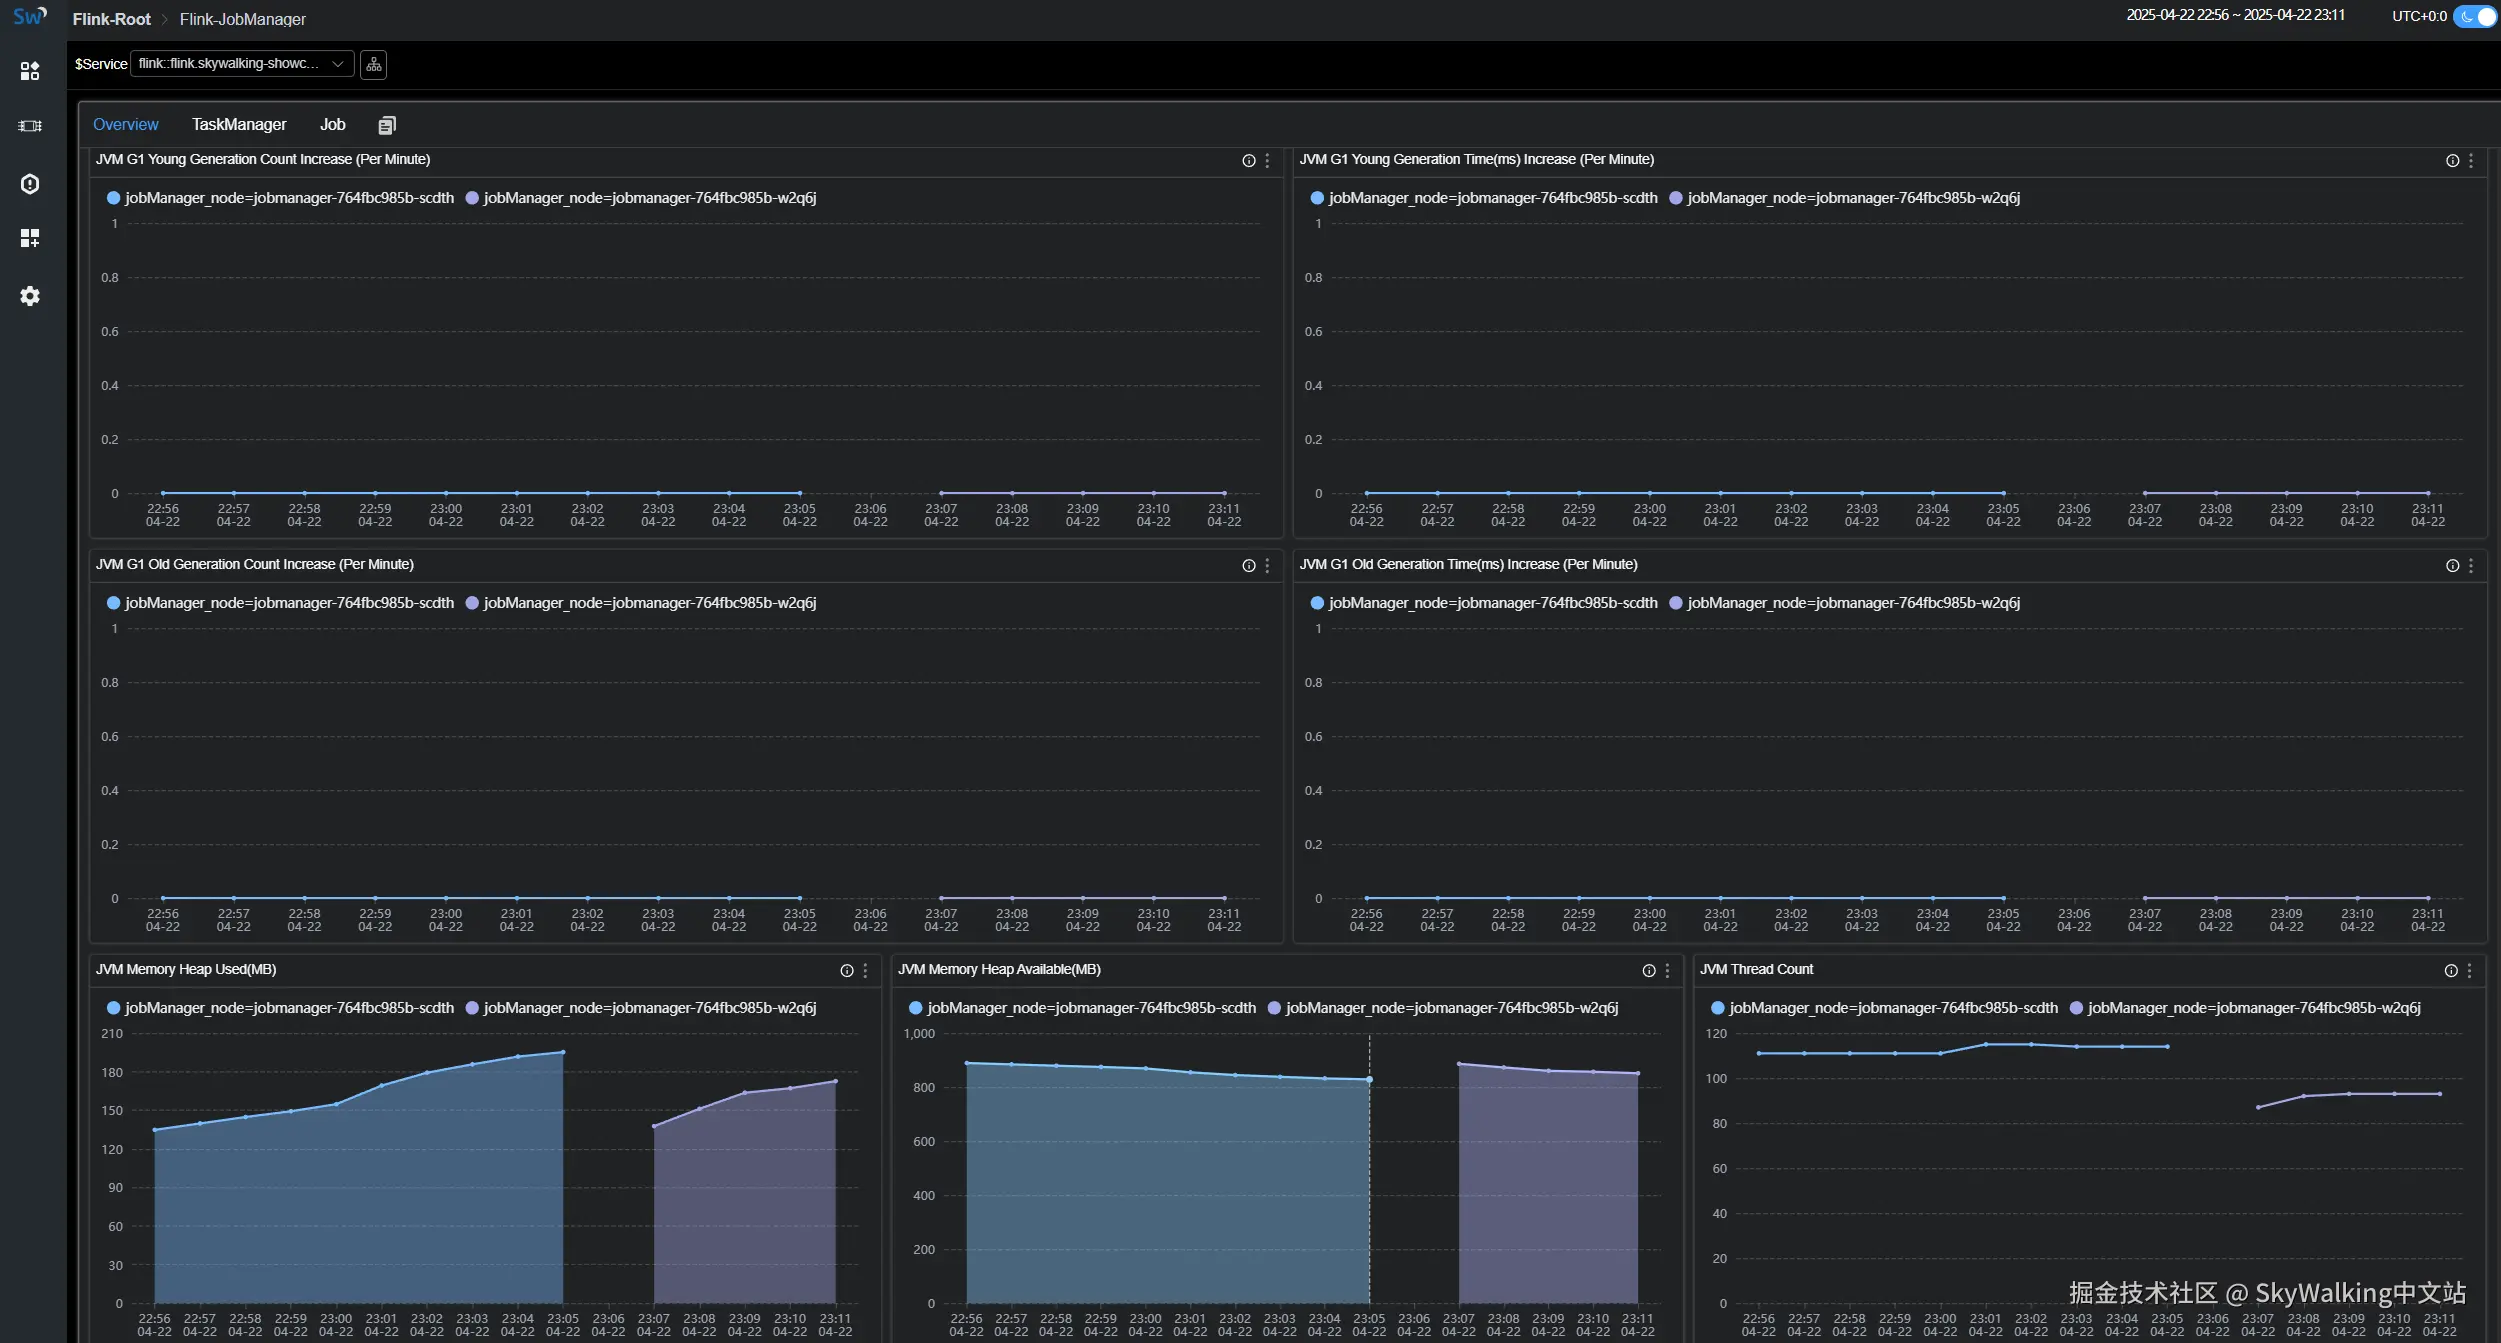Viewport: 2501px width, 1343px height.
Task: Click the dashboard widgets sidebar icon
Action: [x=30, y=71]
